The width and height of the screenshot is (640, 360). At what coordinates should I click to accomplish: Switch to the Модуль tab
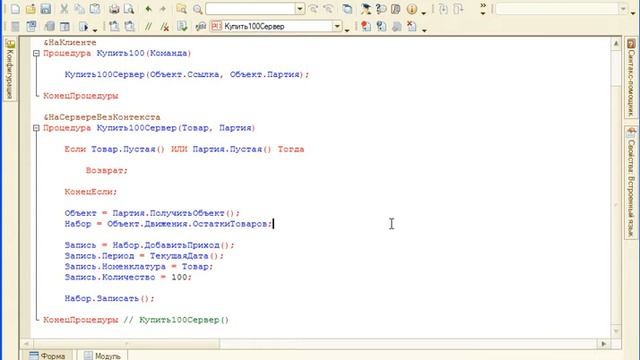tap(102, 356)
